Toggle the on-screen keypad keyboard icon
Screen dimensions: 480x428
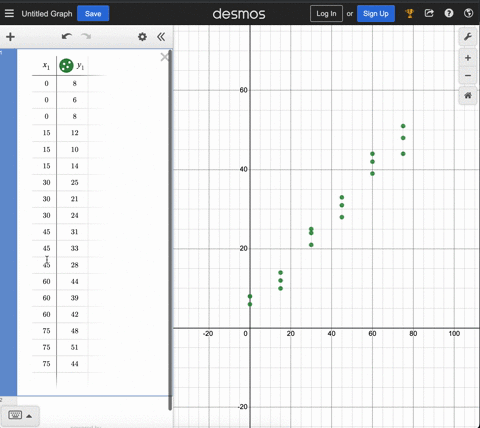tap(15, 415)
